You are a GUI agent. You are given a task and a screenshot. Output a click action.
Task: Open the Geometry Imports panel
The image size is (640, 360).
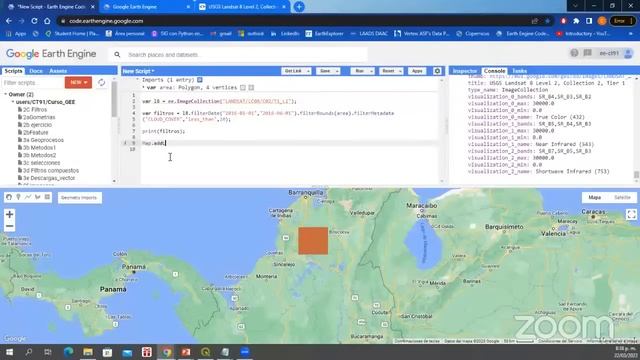pyautogui.click(x=79, y=198)
